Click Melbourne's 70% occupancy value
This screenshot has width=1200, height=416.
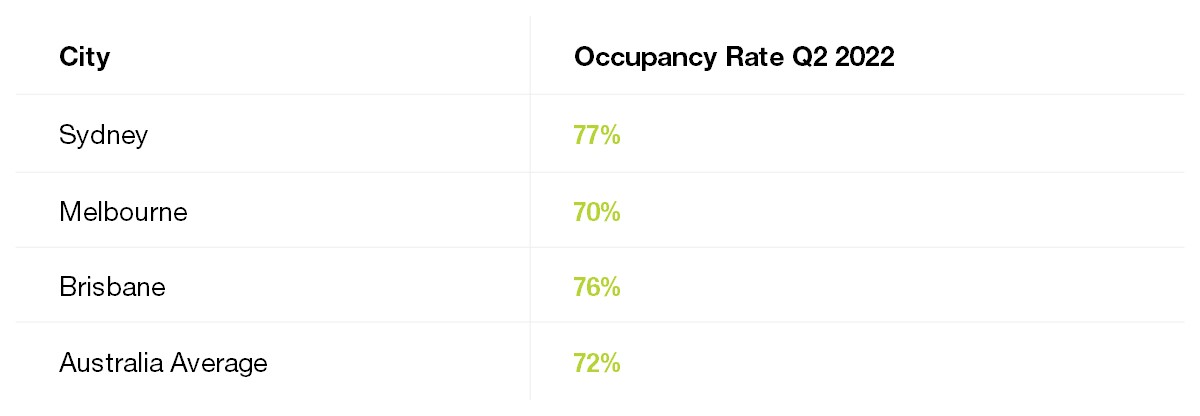click(x=597, y=212)
